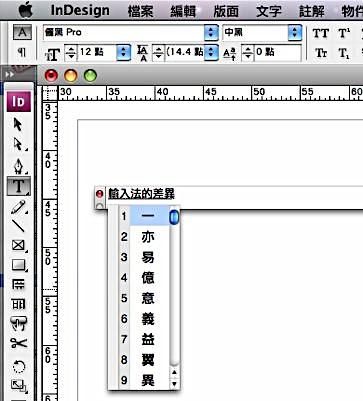Select the Rectangle Frame tool
The image size is (363, 401).
[x=19, y=245]
